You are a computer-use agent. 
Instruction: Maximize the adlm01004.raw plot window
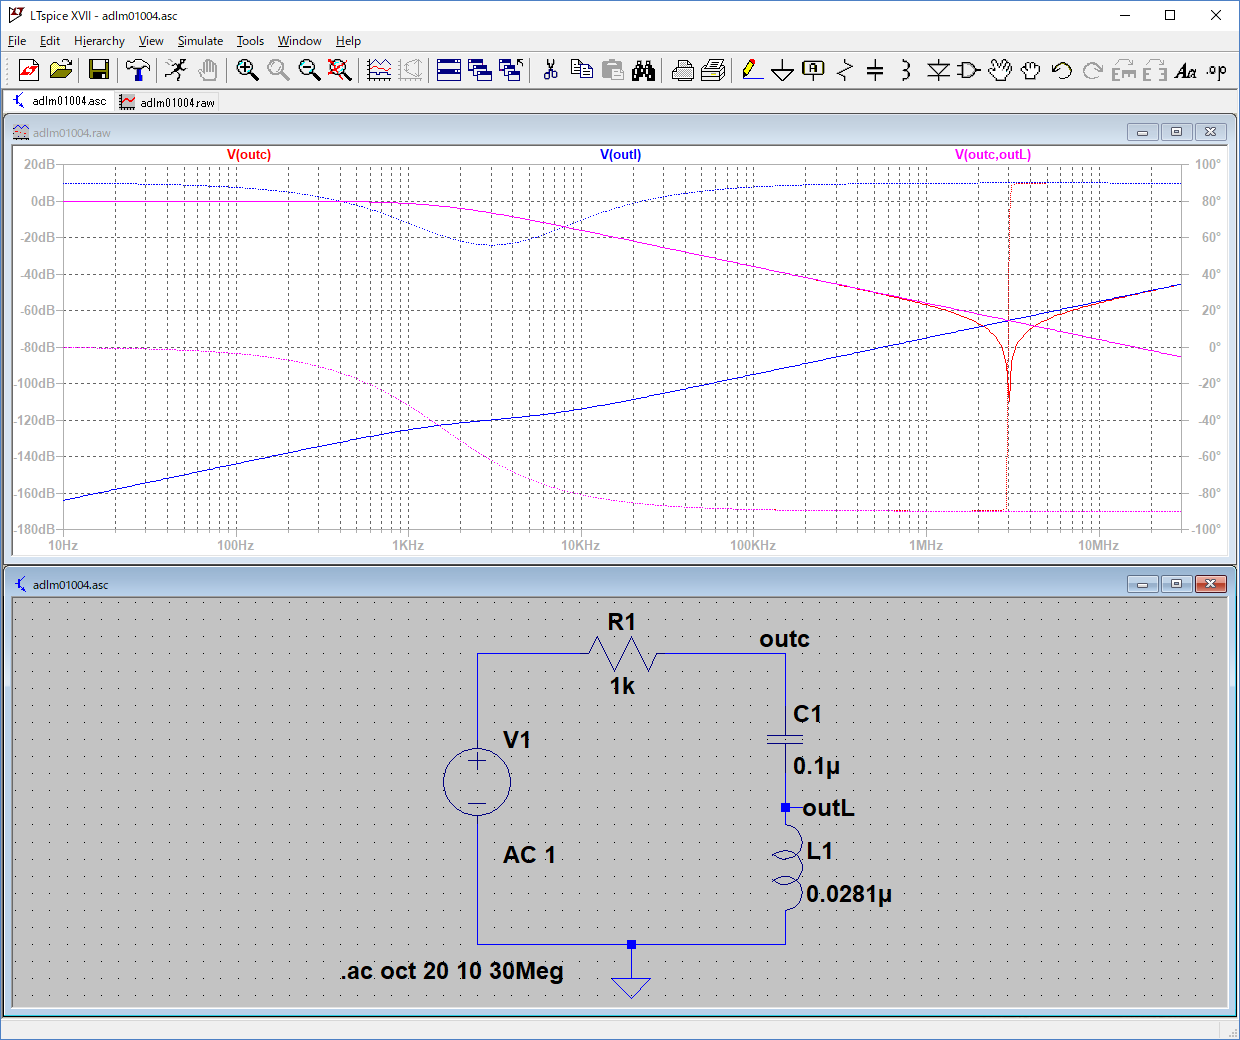pyautogui.click(x=1176, y=132)
